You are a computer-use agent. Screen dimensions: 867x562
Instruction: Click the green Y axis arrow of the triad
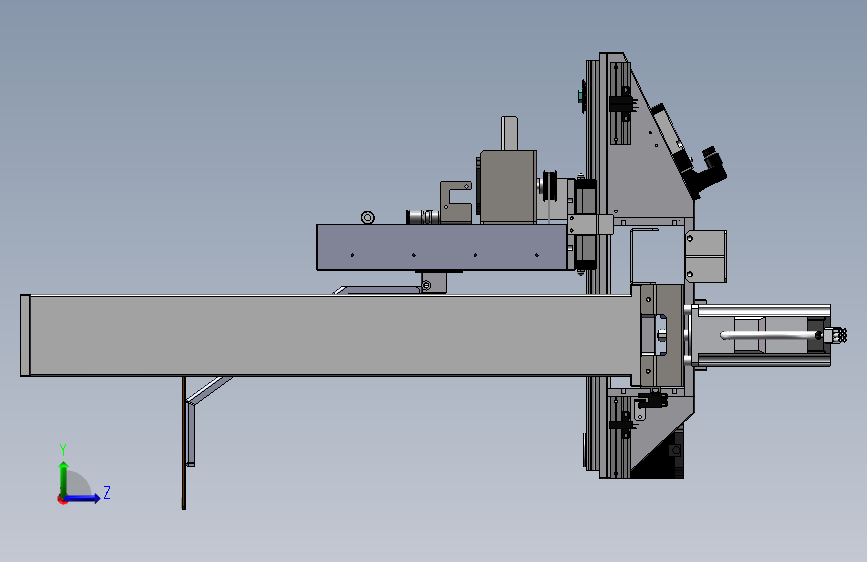[64, 477]
